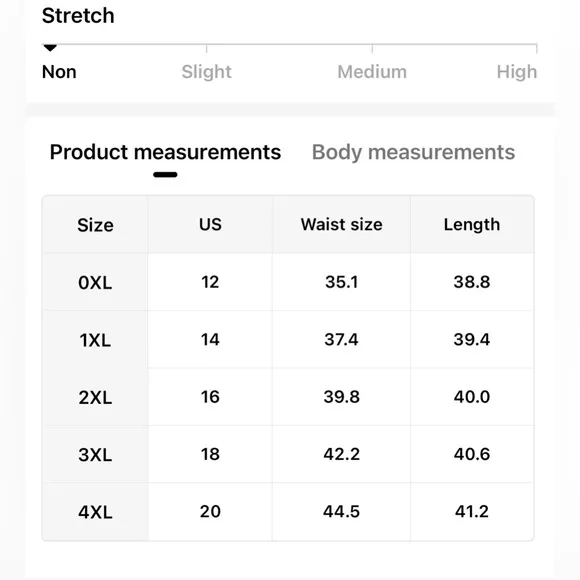Image resolution: width=580 pixels, height=580 pixels.
Task: Click the US size 16 cell
Action: (x=210, y=397)
